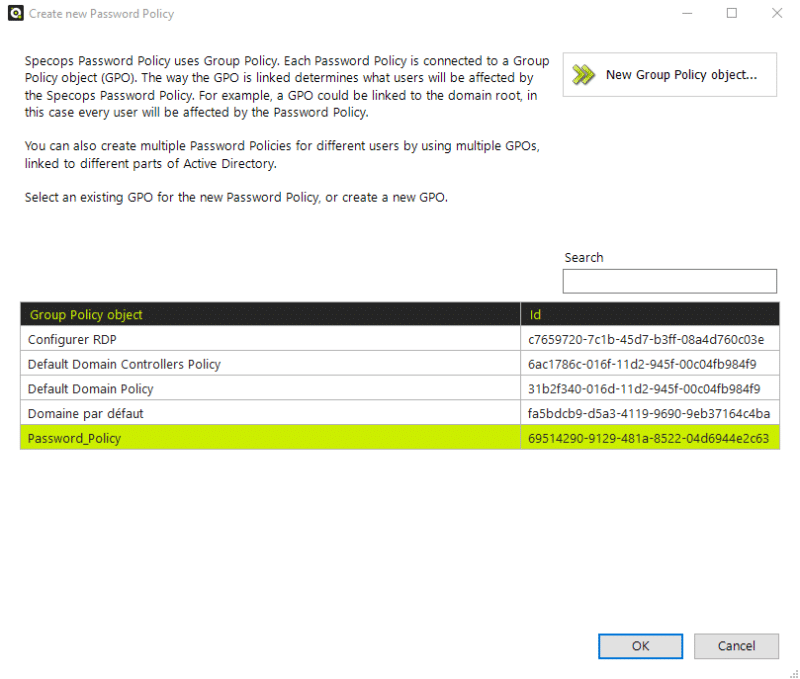The width and height of the screenshot is (800, 679).
Task: Click Id fa5bdcb9-d5a3-4119 cell
Action: [650, 413]
